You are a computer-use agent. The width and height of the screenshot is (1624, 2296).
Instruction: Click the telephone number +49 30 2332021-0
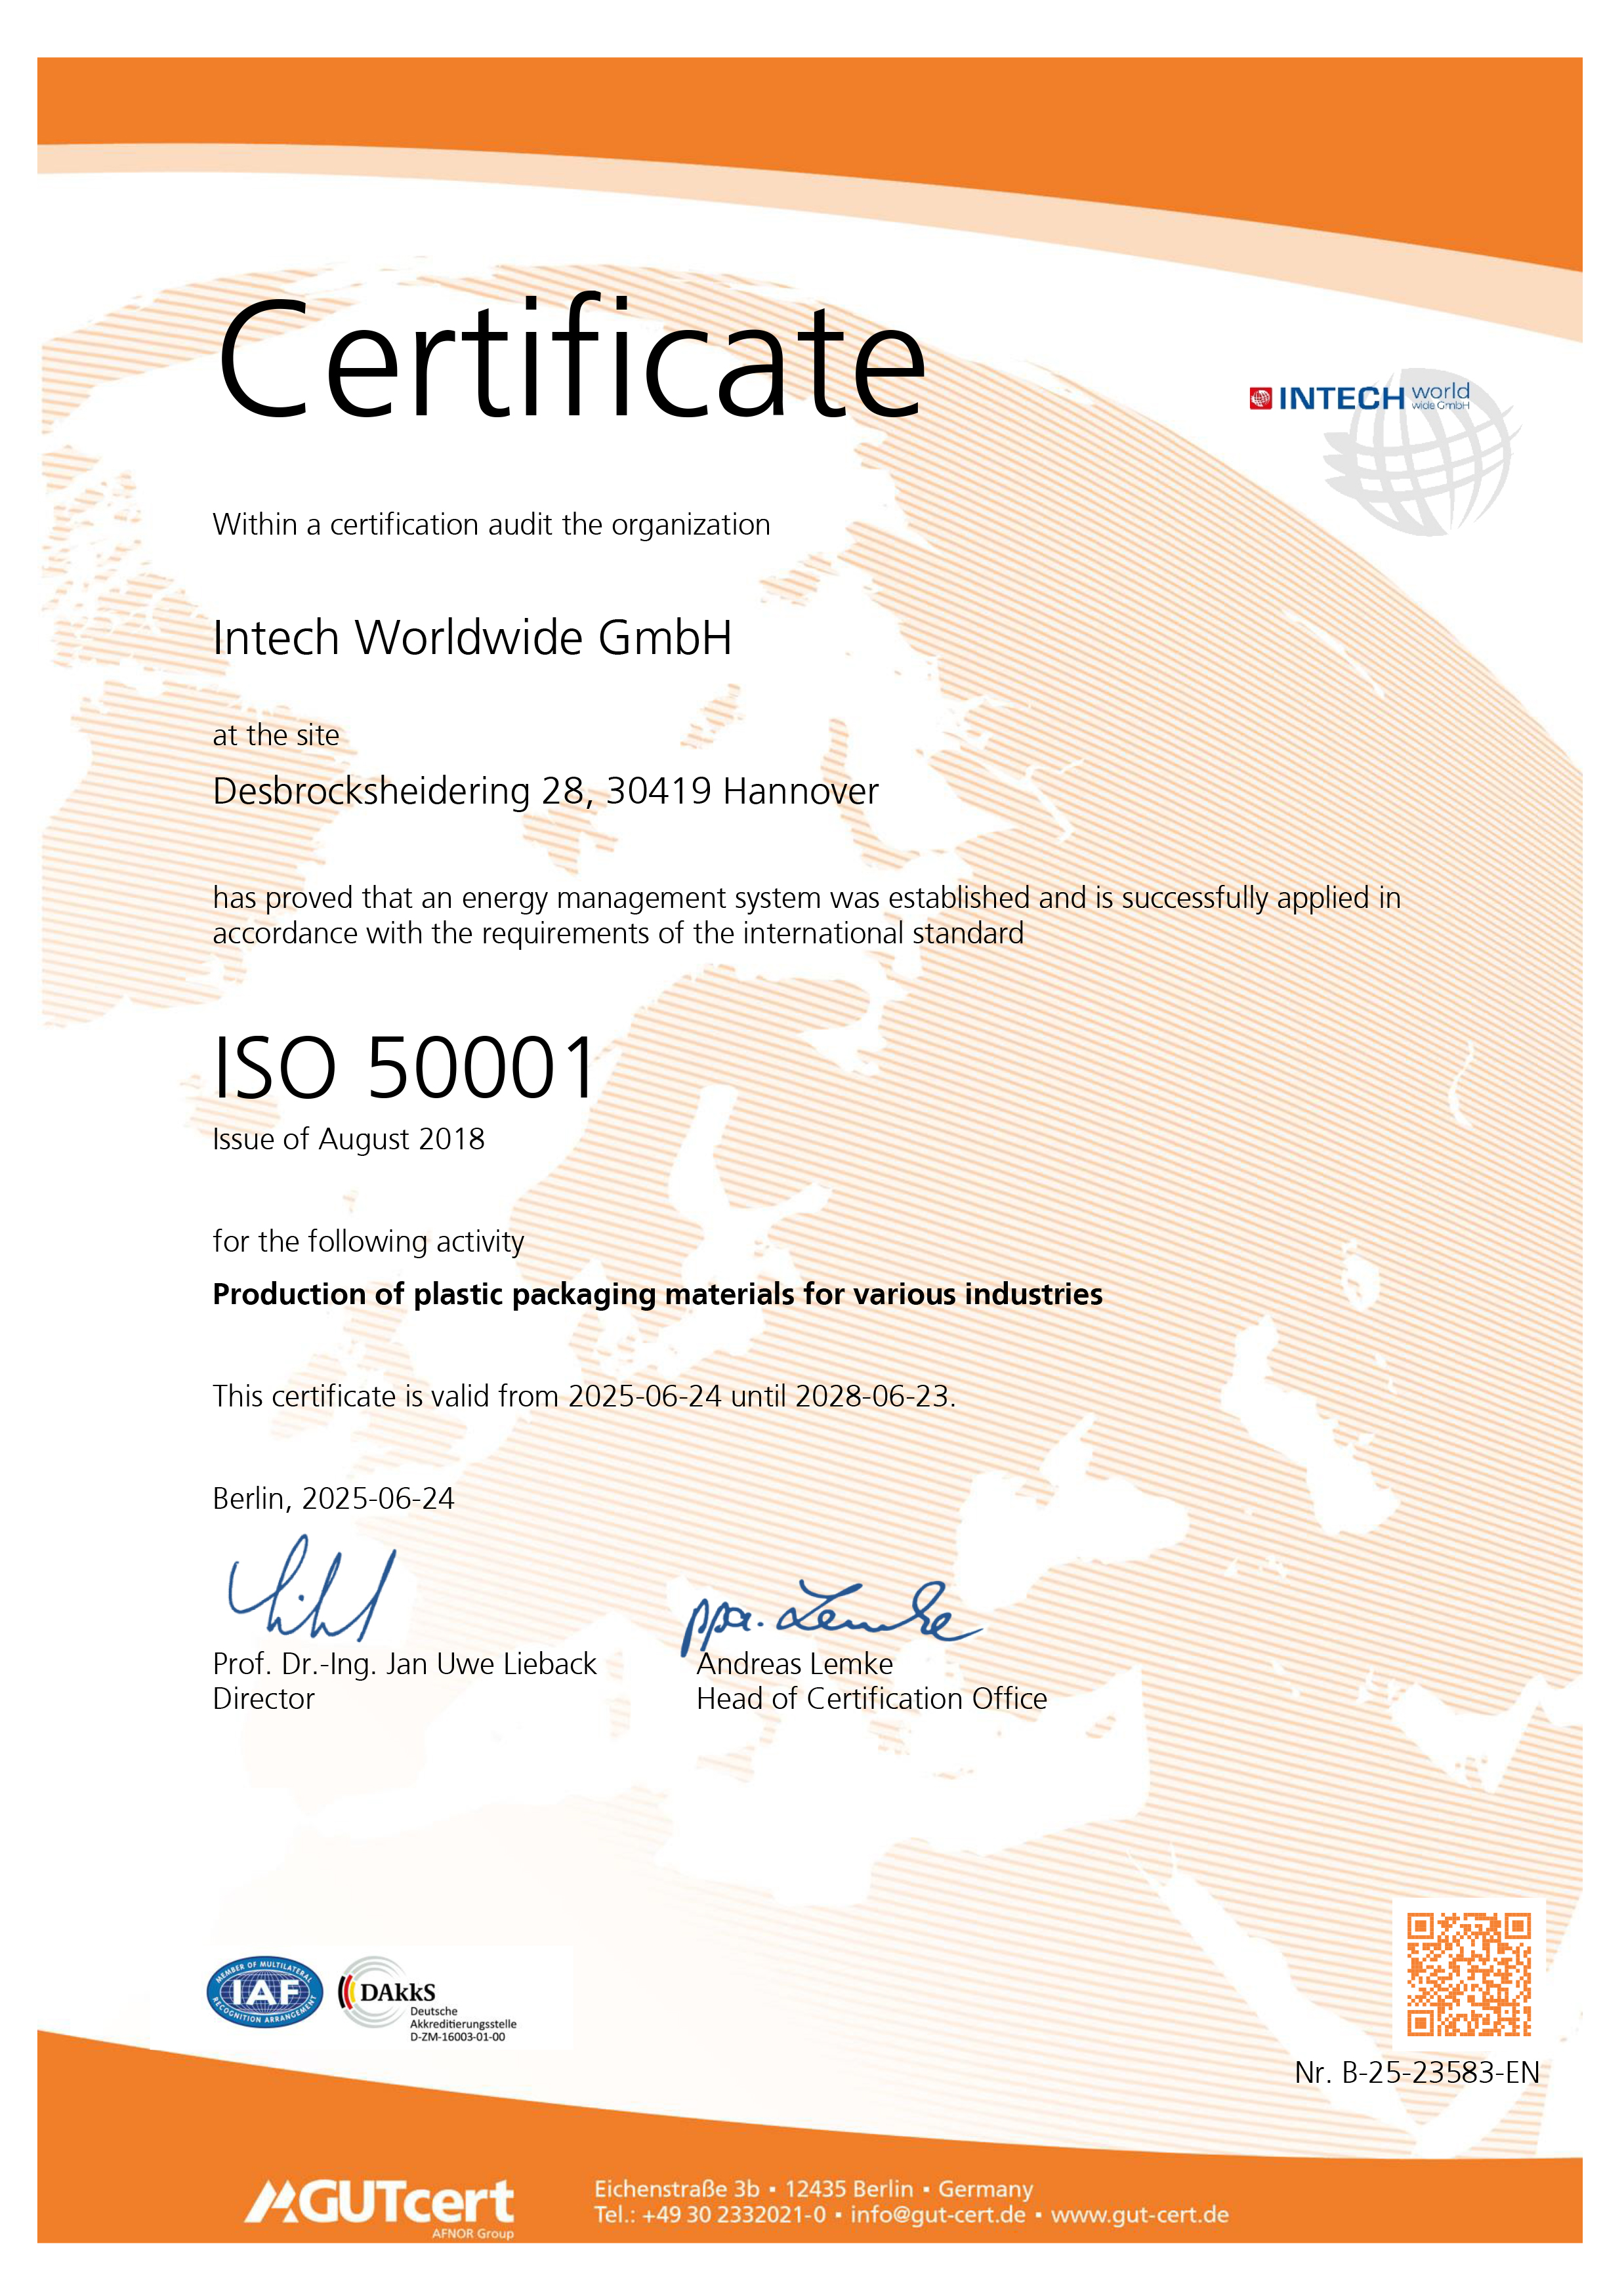coord(734,2214)
